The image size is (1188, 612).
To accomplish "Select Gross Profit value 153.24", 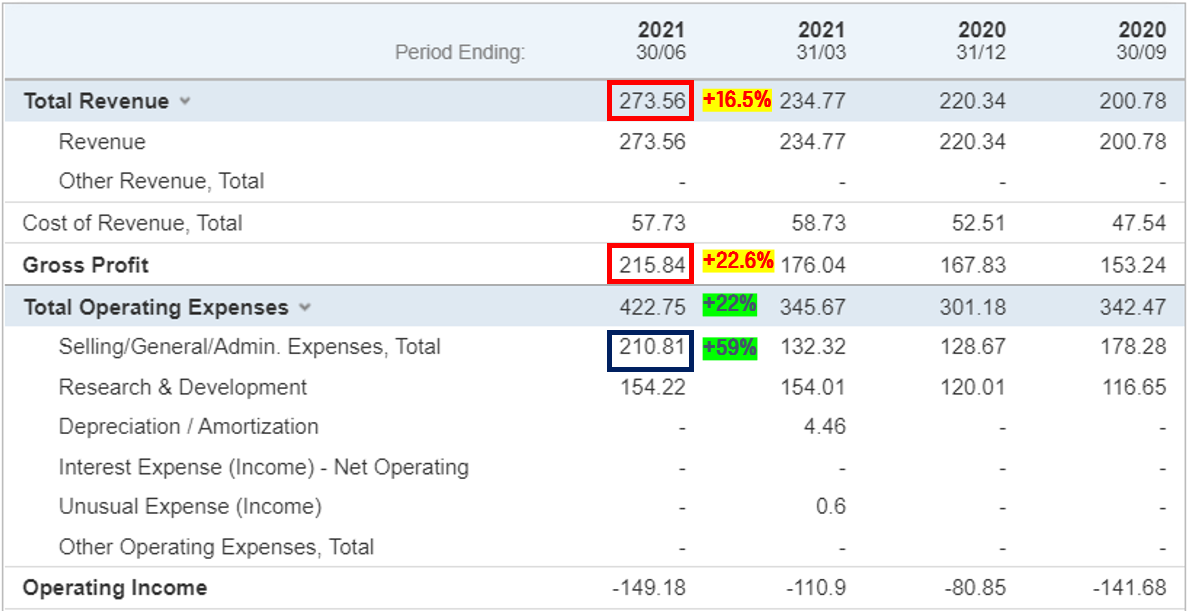I will 1133,265.
